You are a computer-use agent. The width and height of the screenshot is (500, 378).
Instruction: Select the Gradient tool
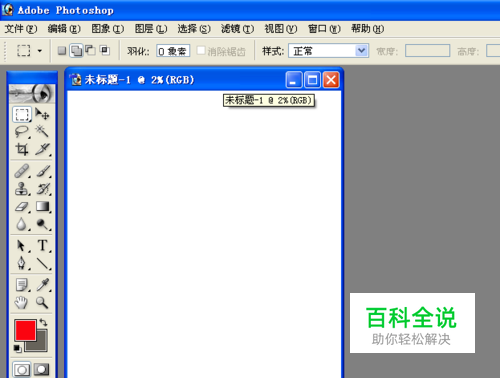tap(42, 207)
